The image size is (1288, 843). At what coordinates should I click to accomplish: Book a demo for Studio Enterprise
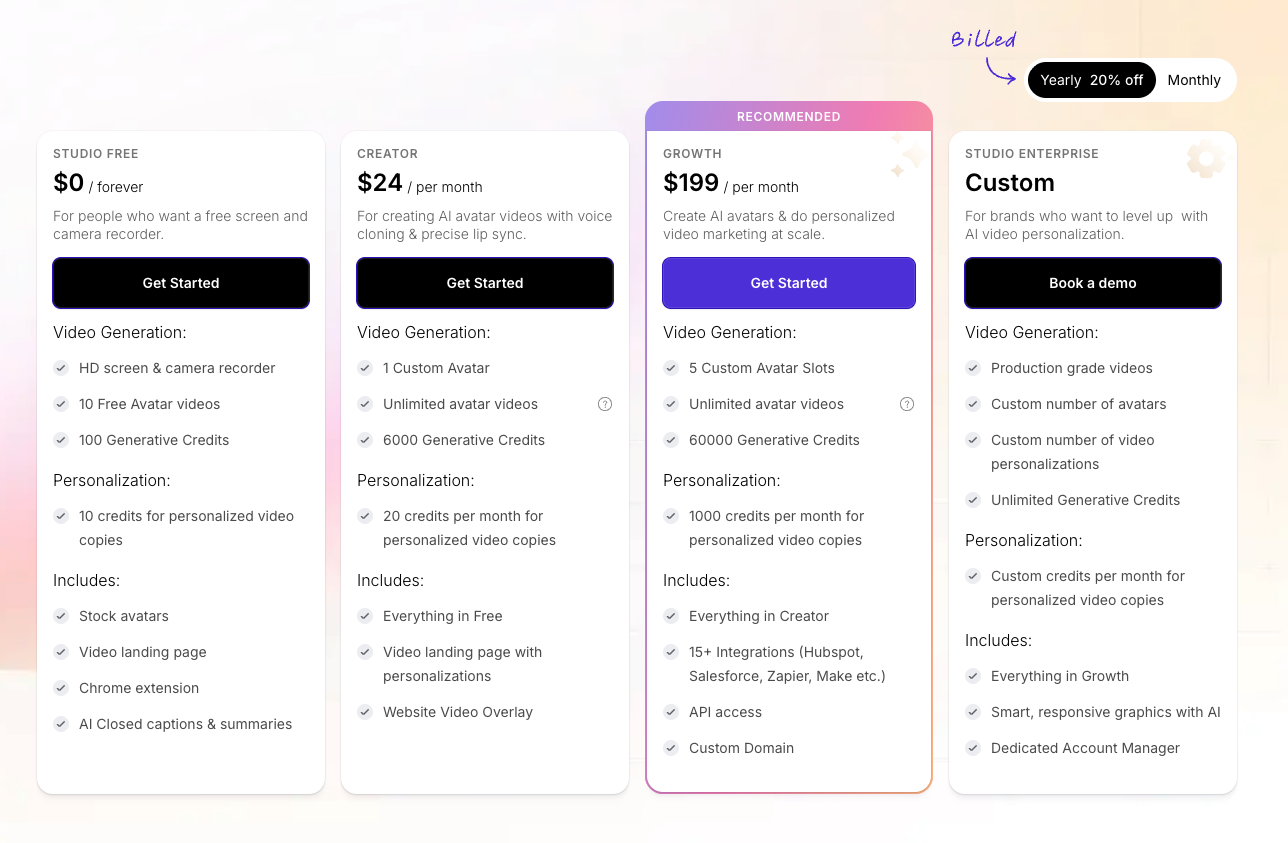[1092, 283]
